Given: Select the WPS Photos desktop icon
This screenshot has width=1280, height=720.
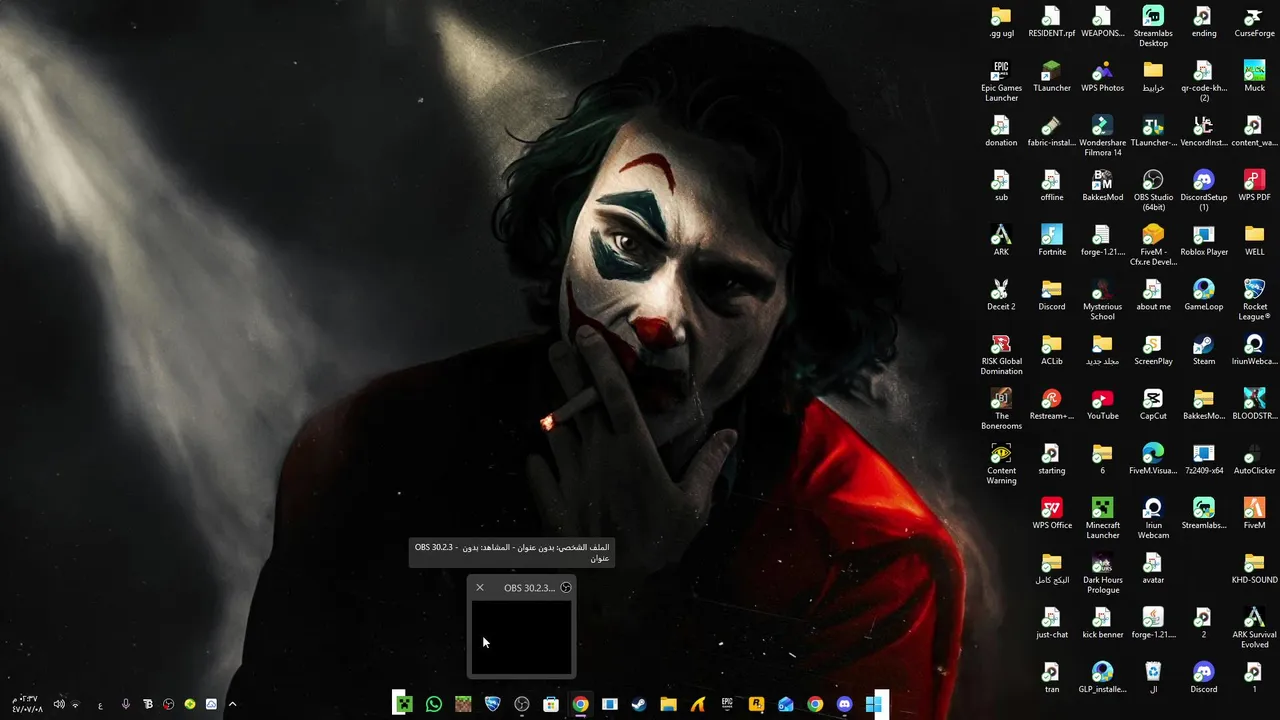Looking at the screenshot, I should tap(1102, 77).
